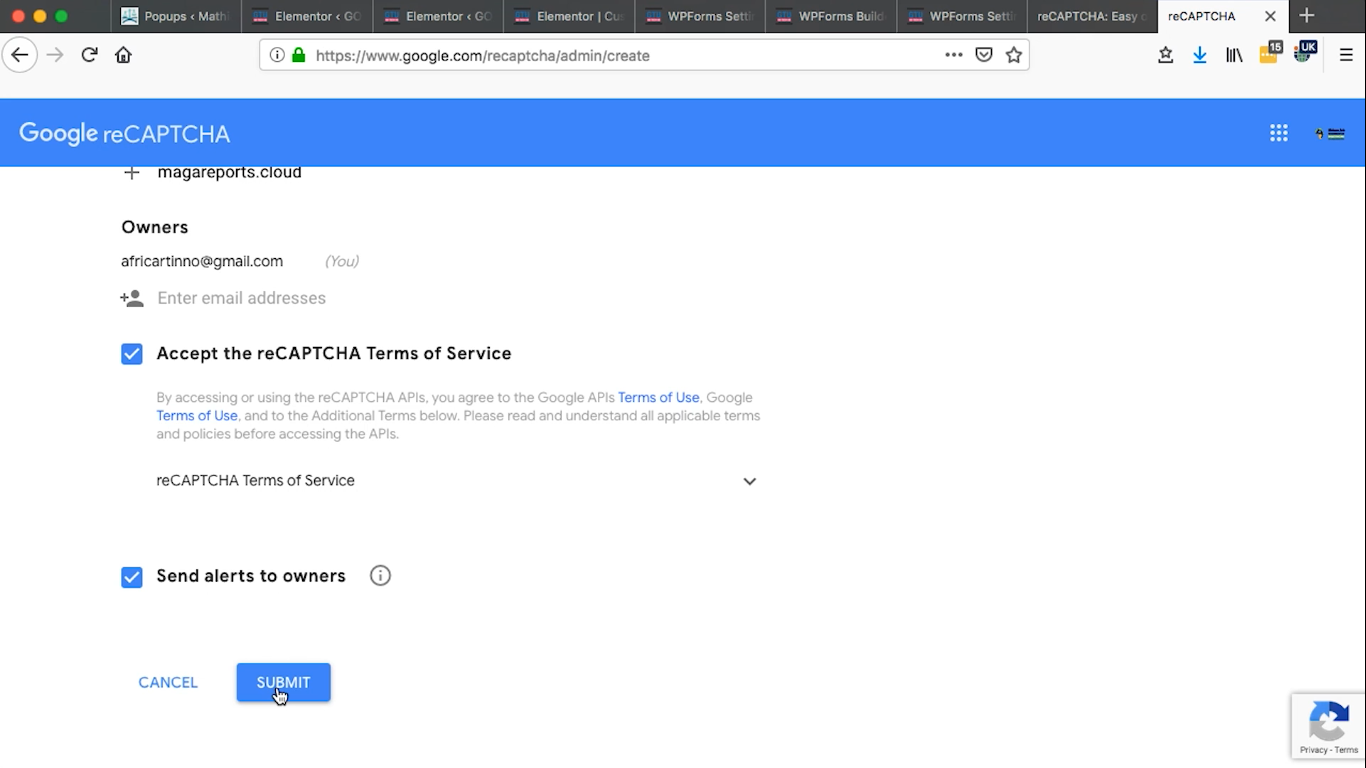Screen dimensions: 1366x768
Task: Toggle Send alerts to owners checkbox
Action: (x=132, y=577)
